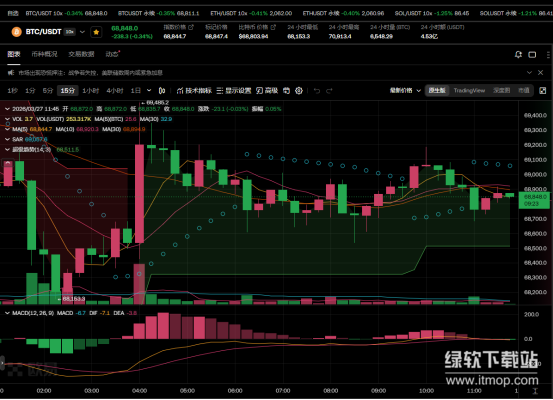Select SOL/USDT 10x in the top ticker bar
This screenshot has width=553, height=400.
click(x=432, y=13)
